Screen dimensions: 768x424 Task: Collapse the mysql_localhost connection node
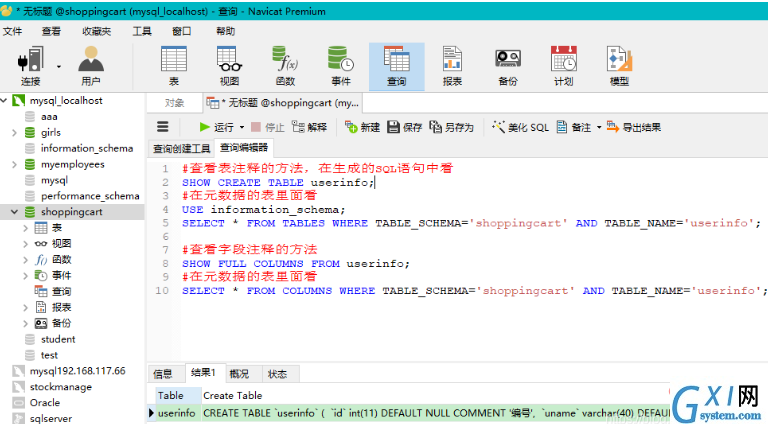pyautogui.click(x=4, y=100)
